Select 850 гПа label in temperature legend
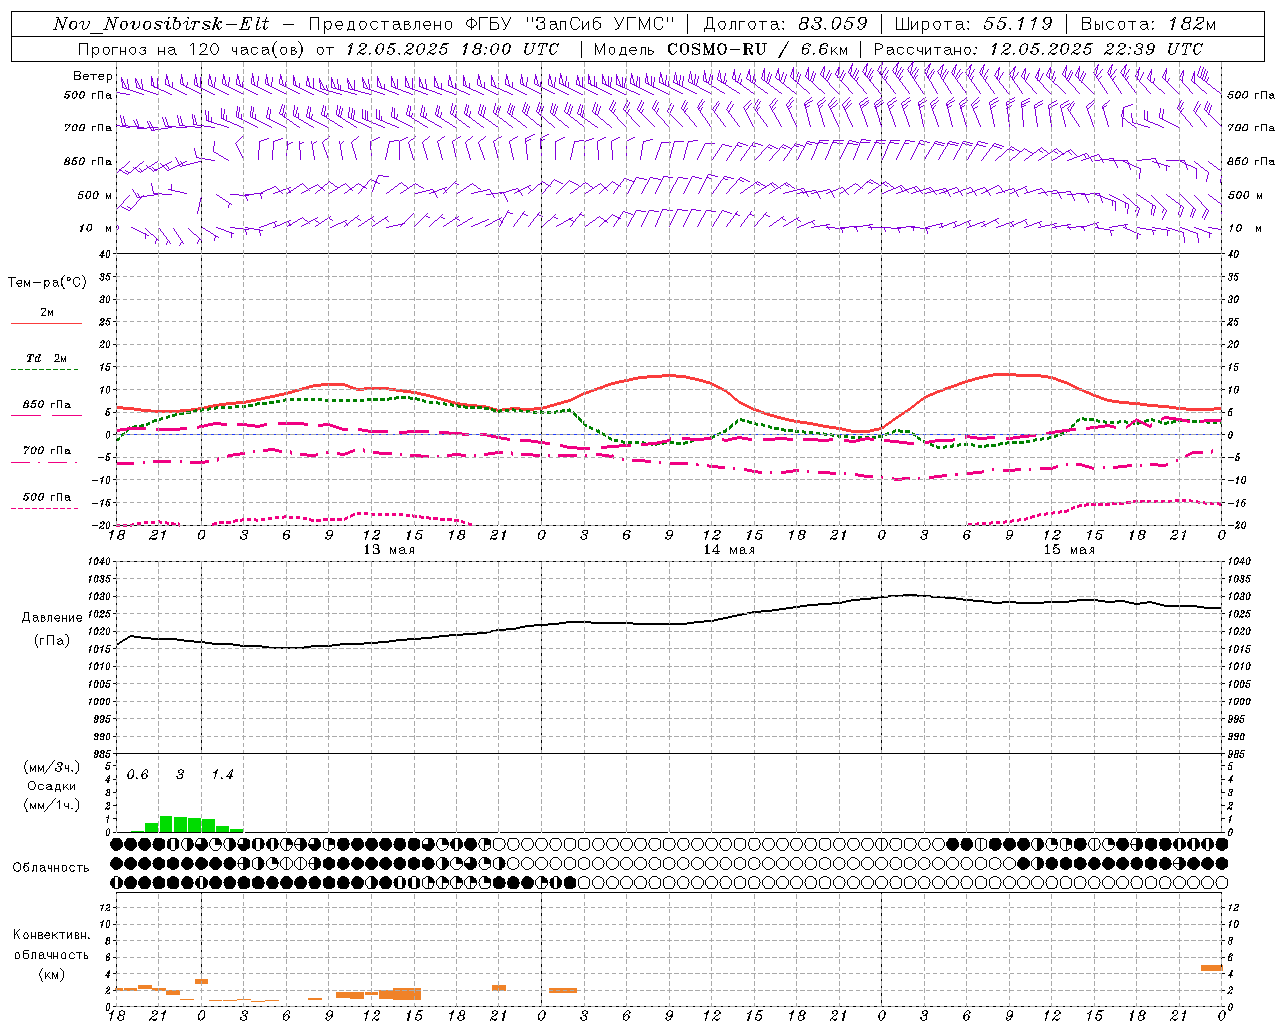 point(47,405)
